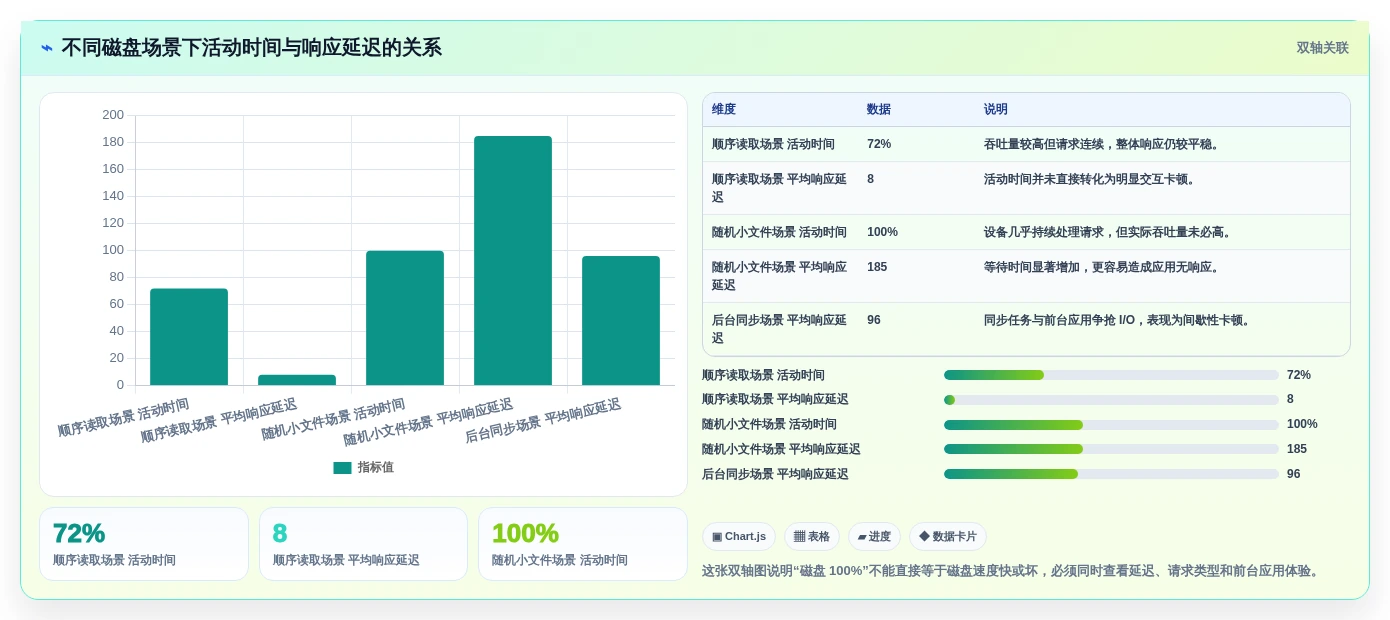Select table cell 顺序读取场景 平均响应延迟
Viewport: 1390px width, 620px height.
(780, 189)
